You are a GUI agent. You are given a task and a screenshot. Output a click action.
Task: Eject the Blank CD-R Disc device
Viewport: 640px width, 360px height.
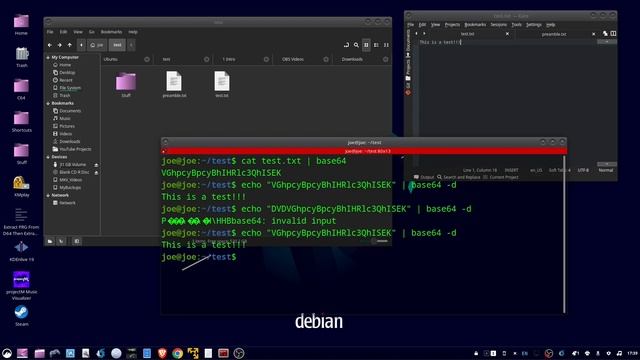(x=96, y=173)
